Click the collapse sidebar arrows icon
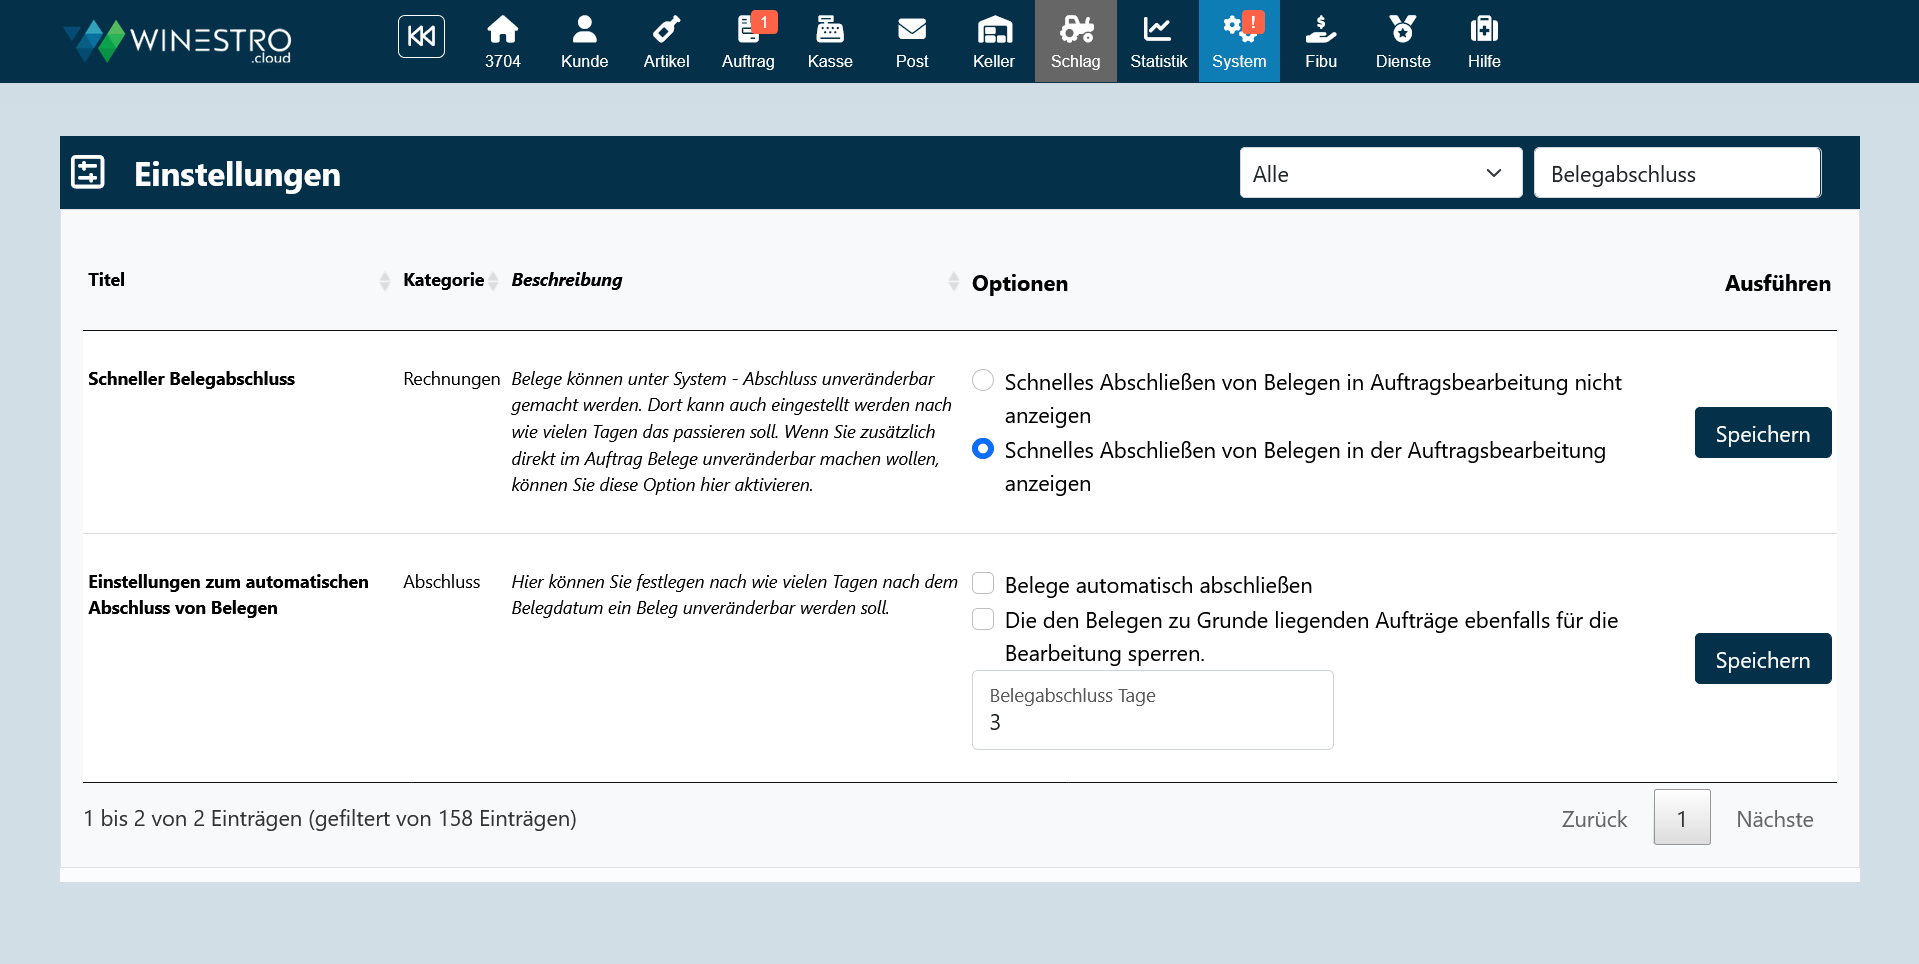 click(x=421, y=37)
